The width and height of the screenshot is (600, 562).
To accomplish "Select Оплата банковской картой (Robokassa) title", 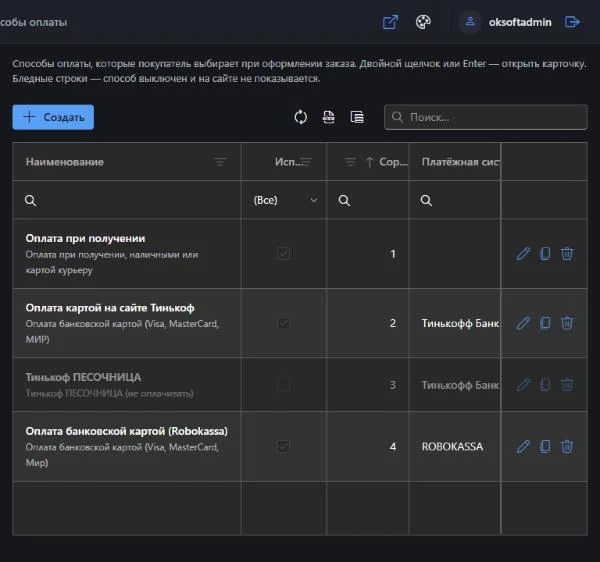I will click(127, 431).
